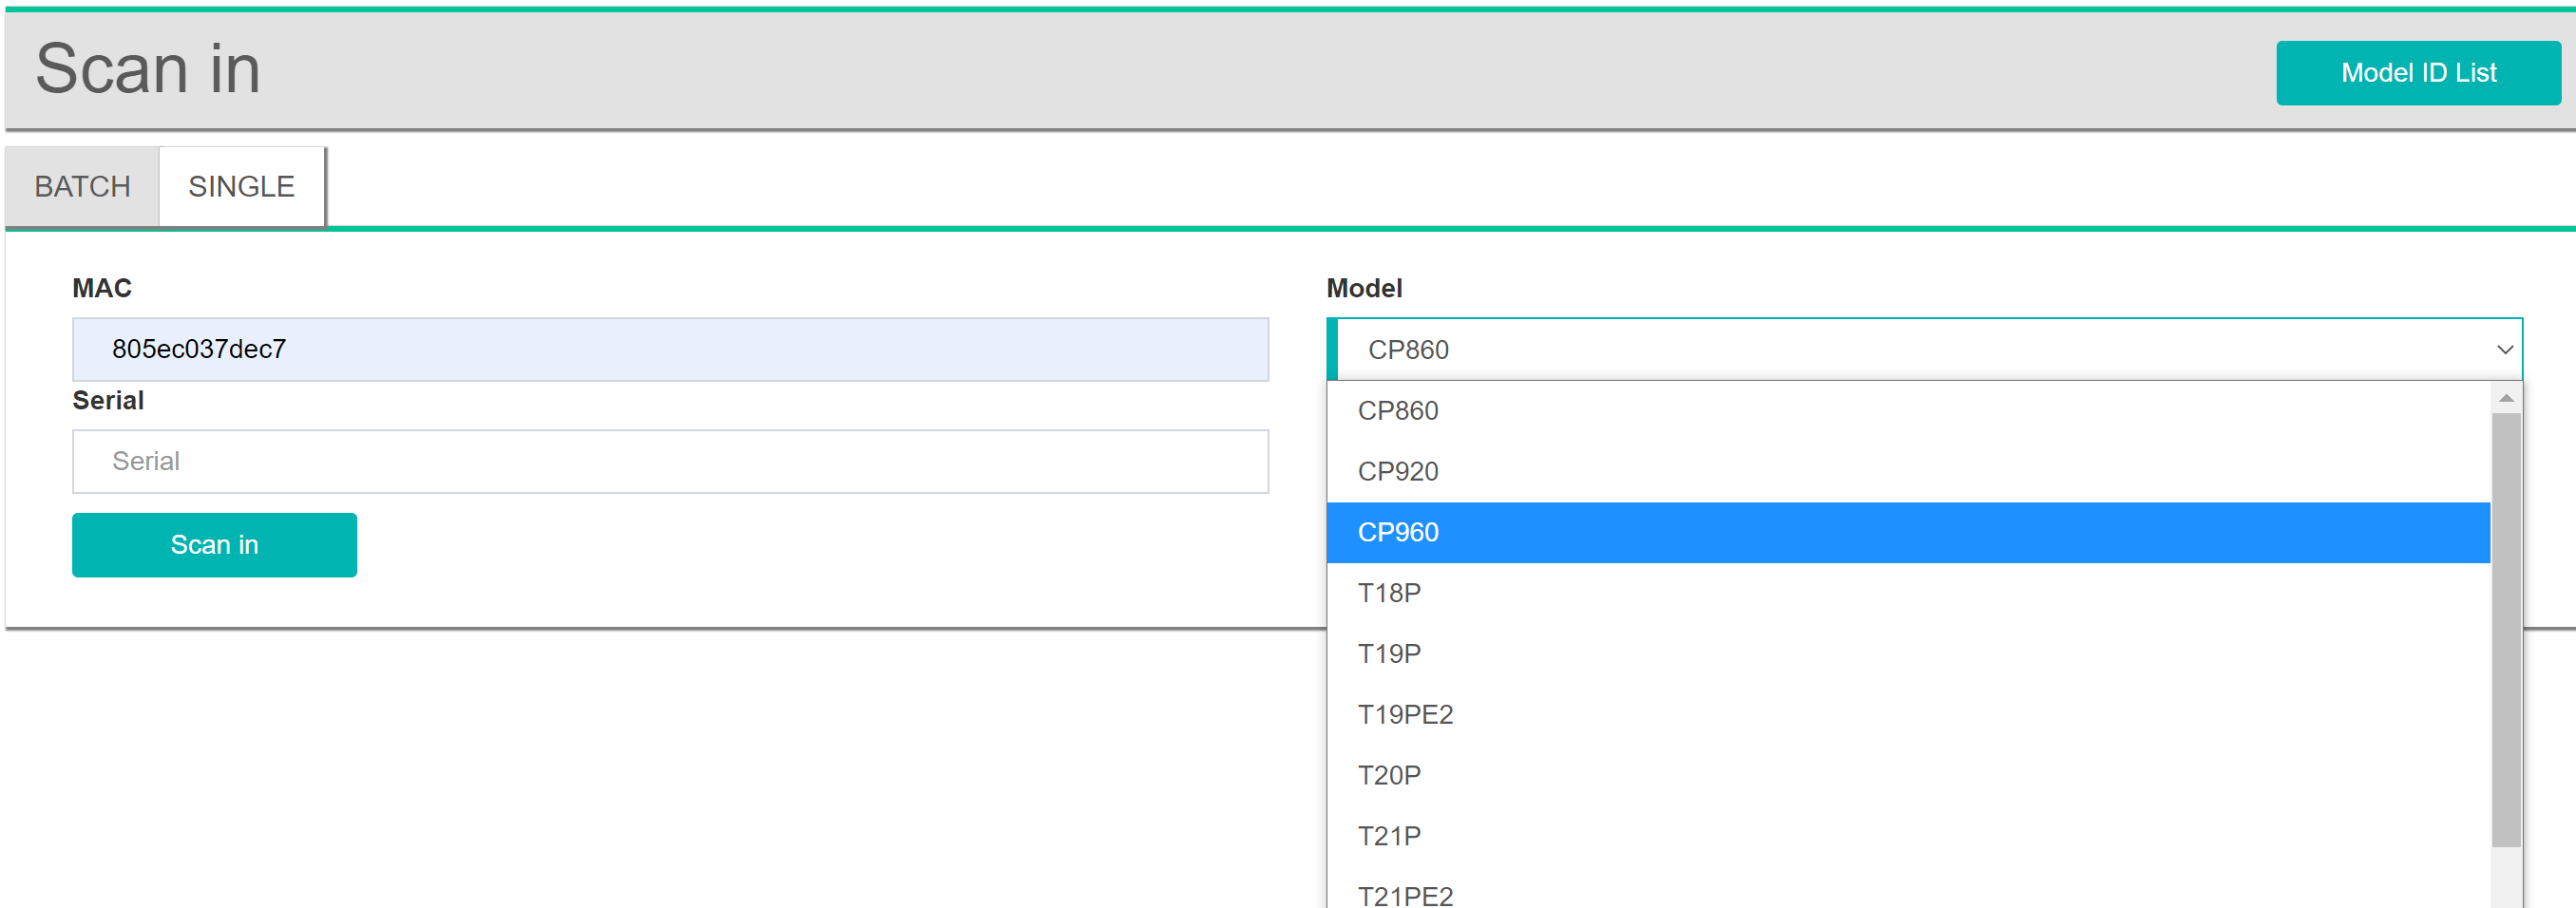This screenshot has width=2576, height=908.
Task: Focus the Serial input field
Action: tap(670, 461)
